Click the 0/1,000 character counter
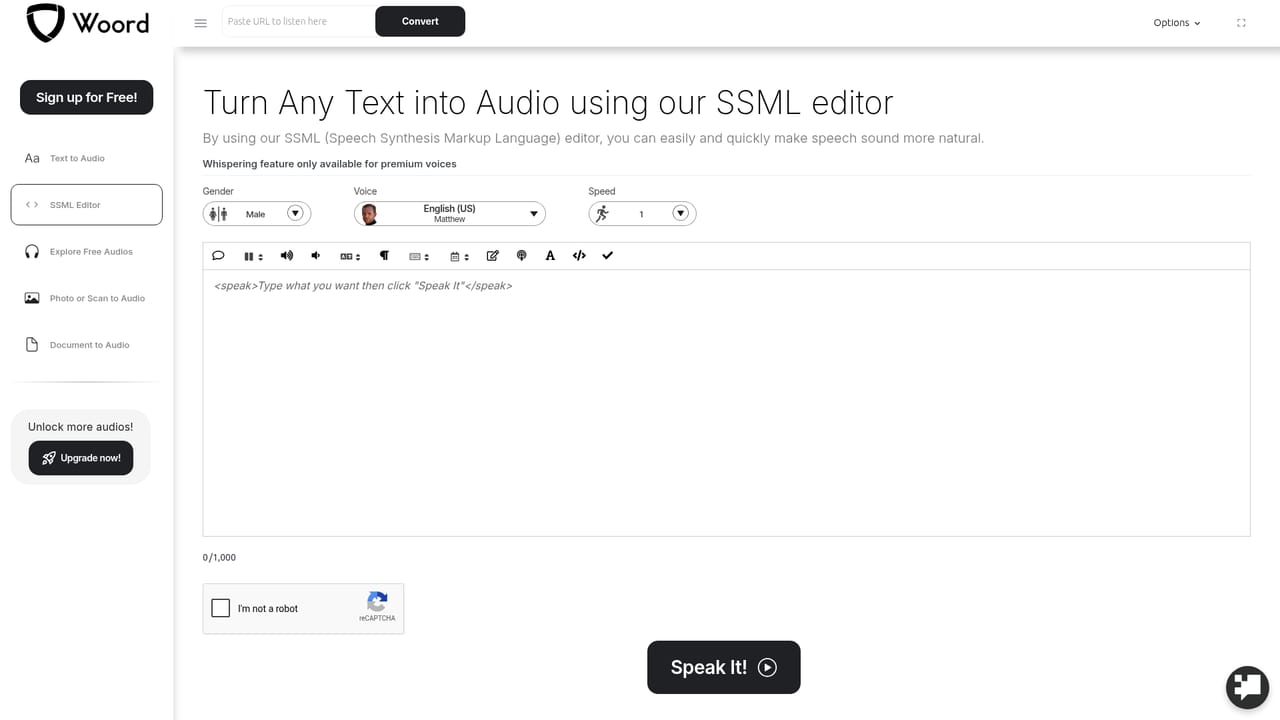Screen dimensions: 1280x720 [219, 558]
